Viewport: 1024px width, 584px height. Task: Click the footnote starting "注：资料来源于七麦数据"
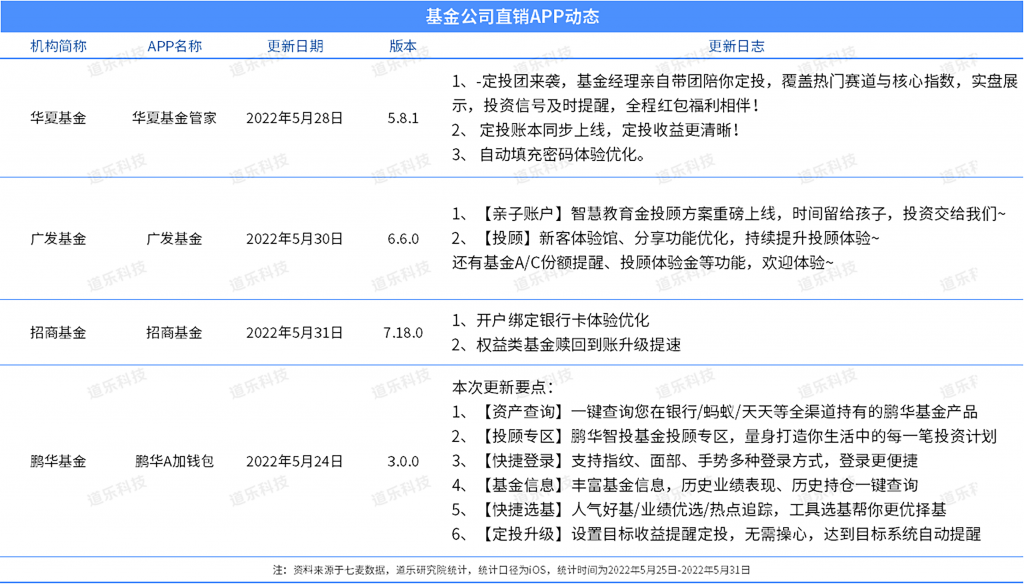pyautogui.click(x=512, y=570)
